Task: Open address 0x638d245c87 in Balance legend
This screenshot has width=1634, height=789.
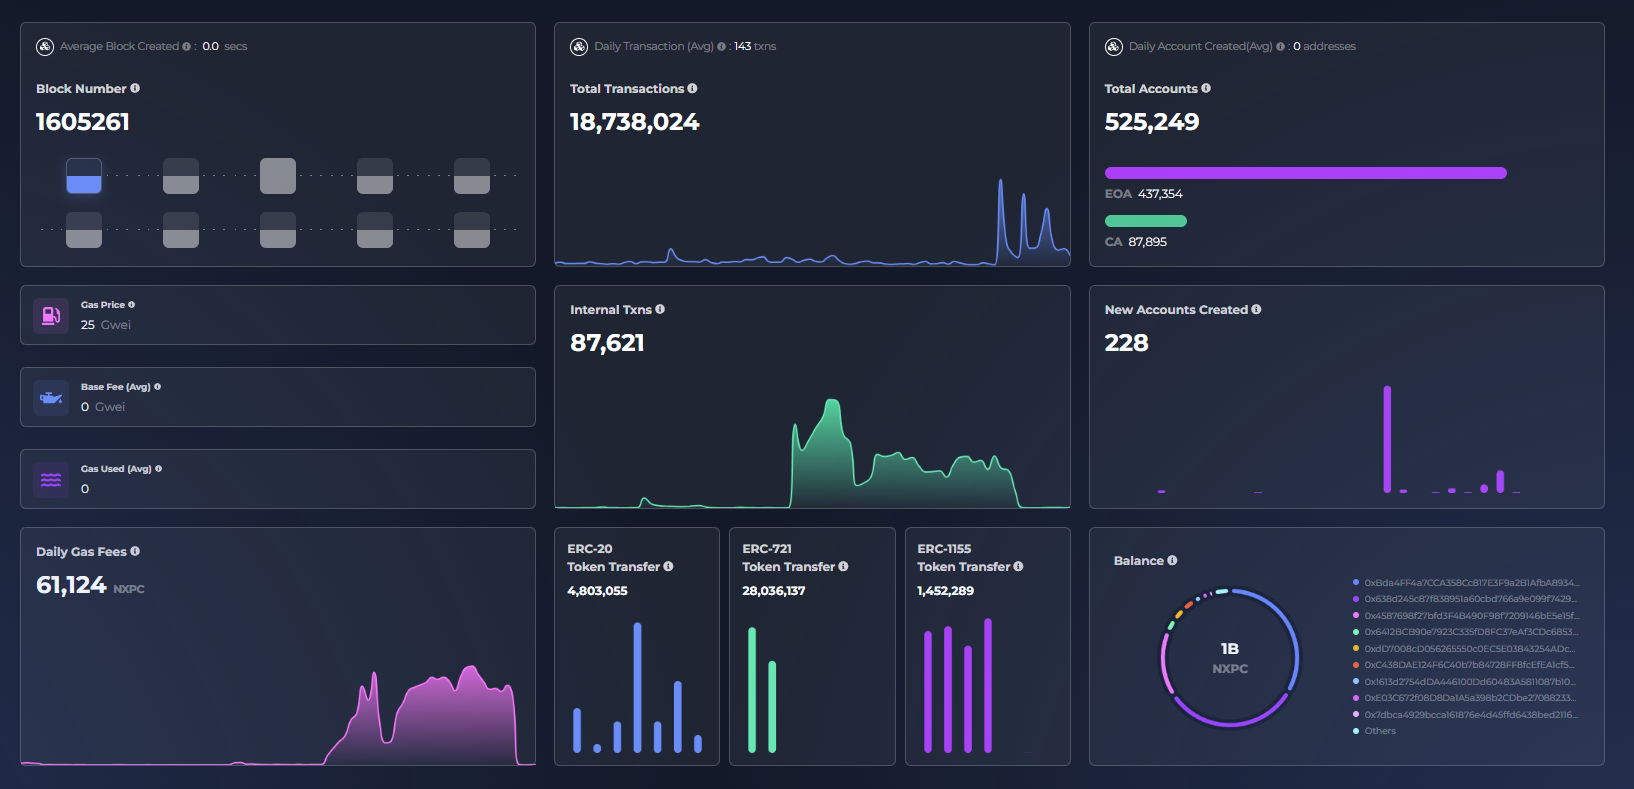Action: [x=1470, y=599]
